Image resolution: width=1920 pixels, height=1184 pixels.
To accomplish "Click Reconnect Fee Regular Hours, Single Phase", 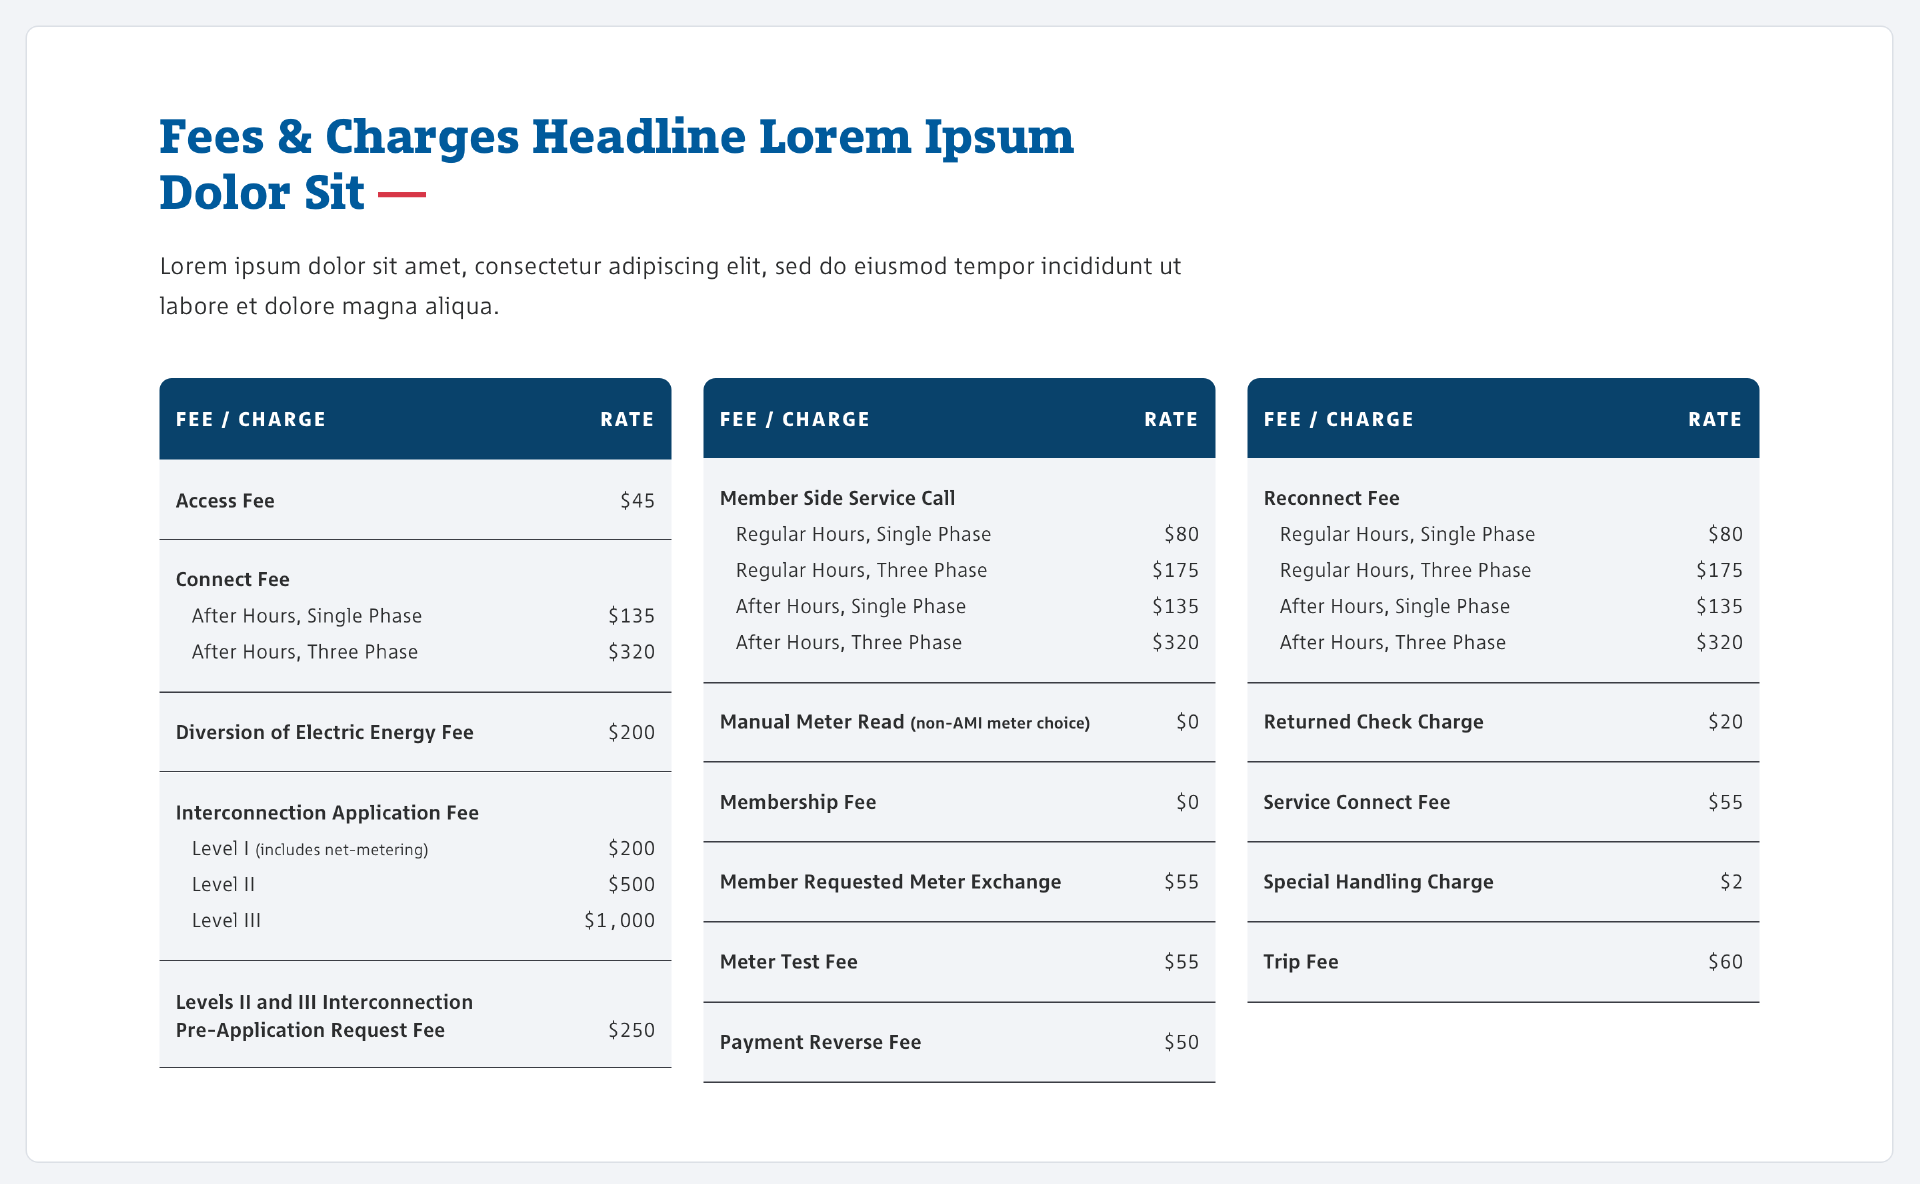I will (1407, 534).
